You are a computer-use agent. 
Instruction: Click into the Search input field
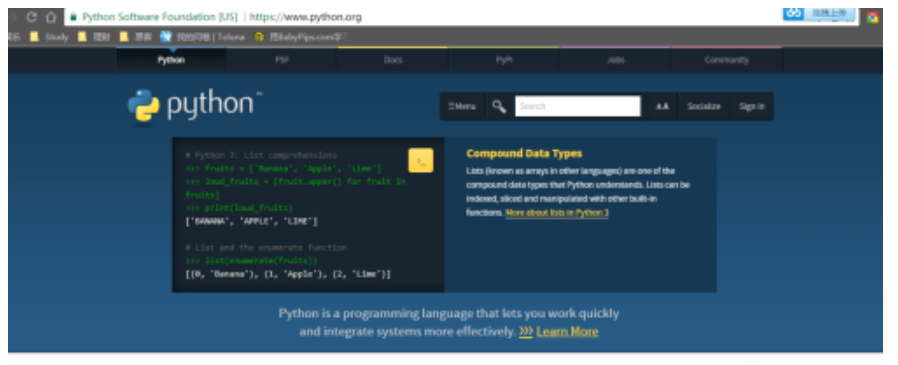pos(577,106)
